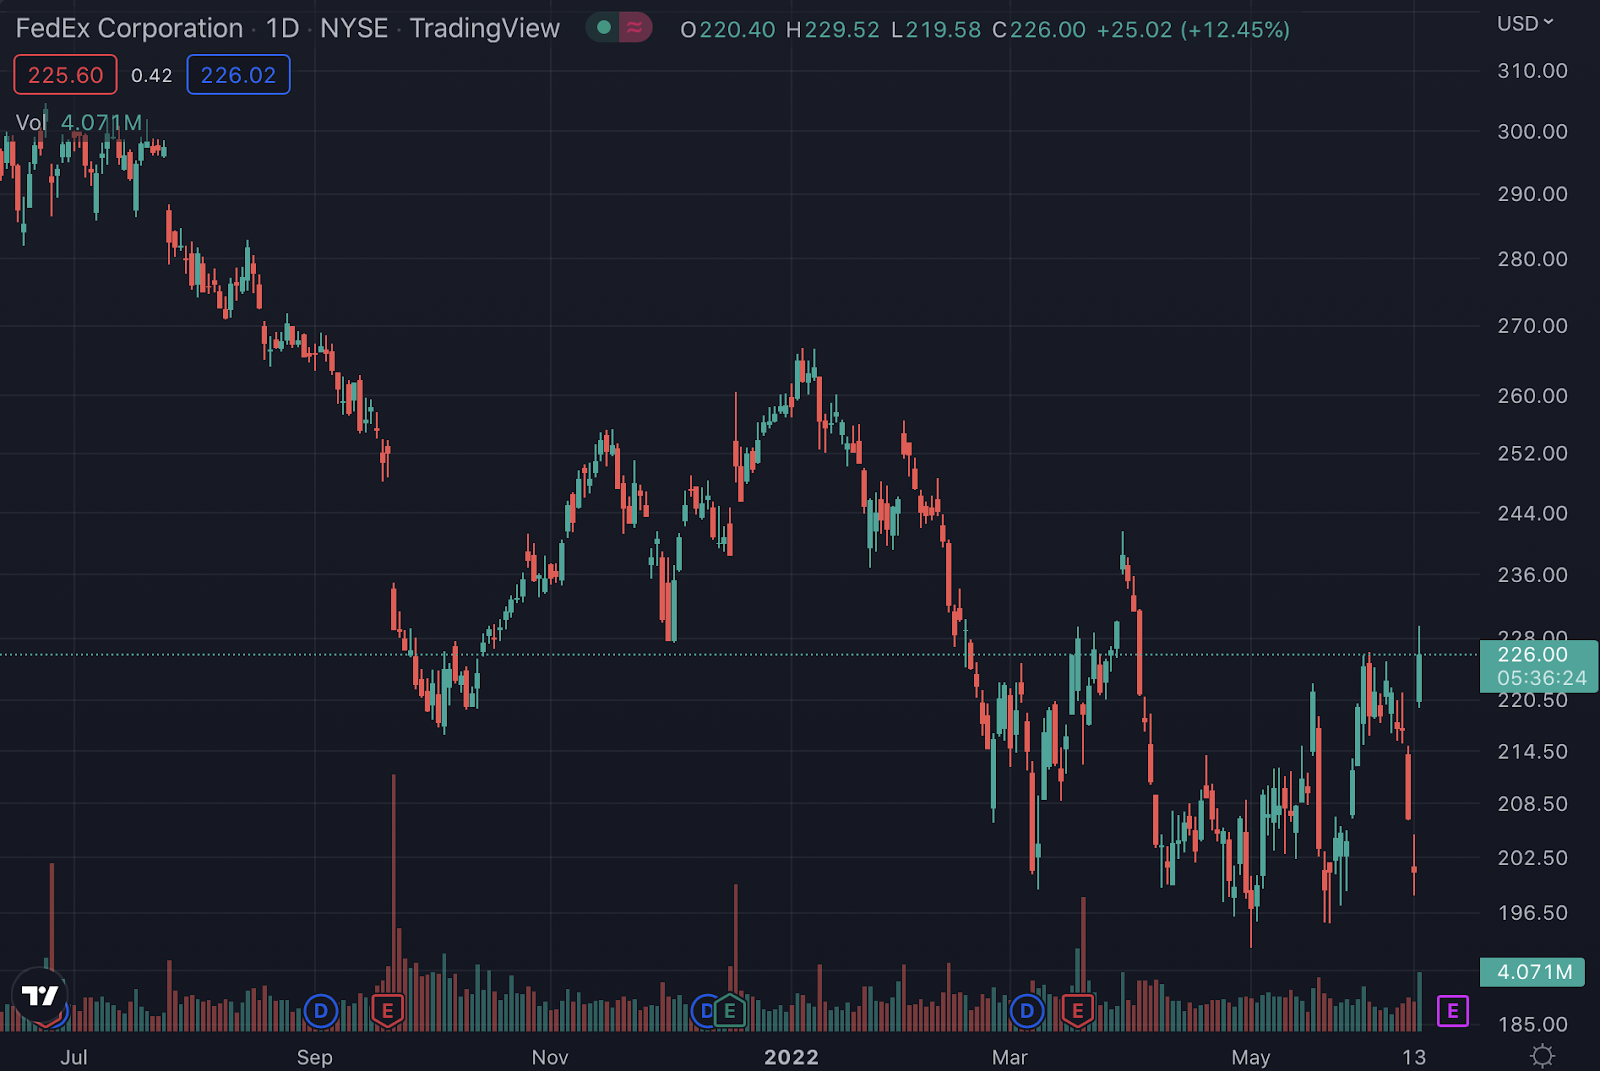Click the 0.42 spread value
Screen dimensions: 1600x1071
click(151, 75)
